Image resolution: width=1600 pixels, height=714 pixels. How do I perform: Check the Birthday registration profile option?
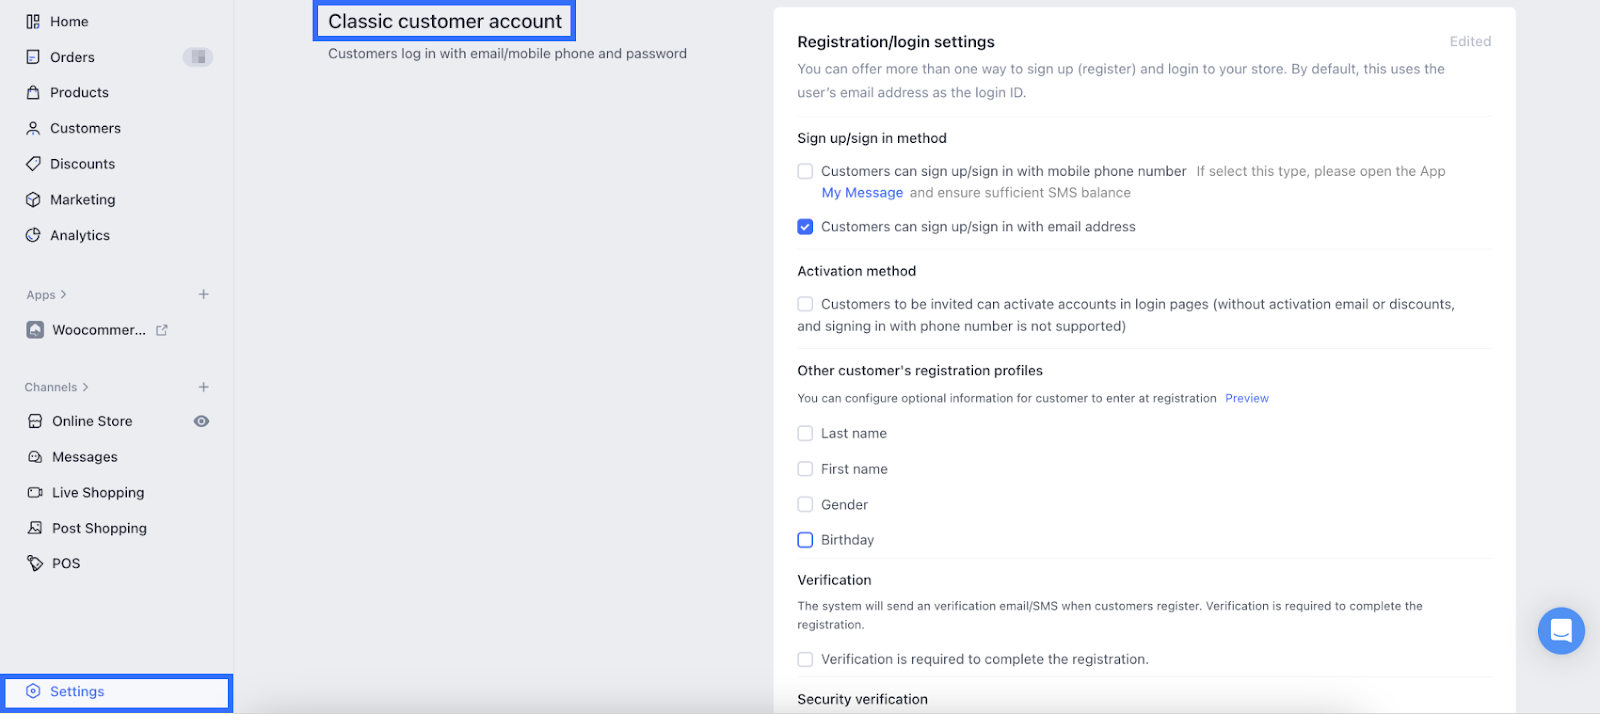tap(805, 540)
